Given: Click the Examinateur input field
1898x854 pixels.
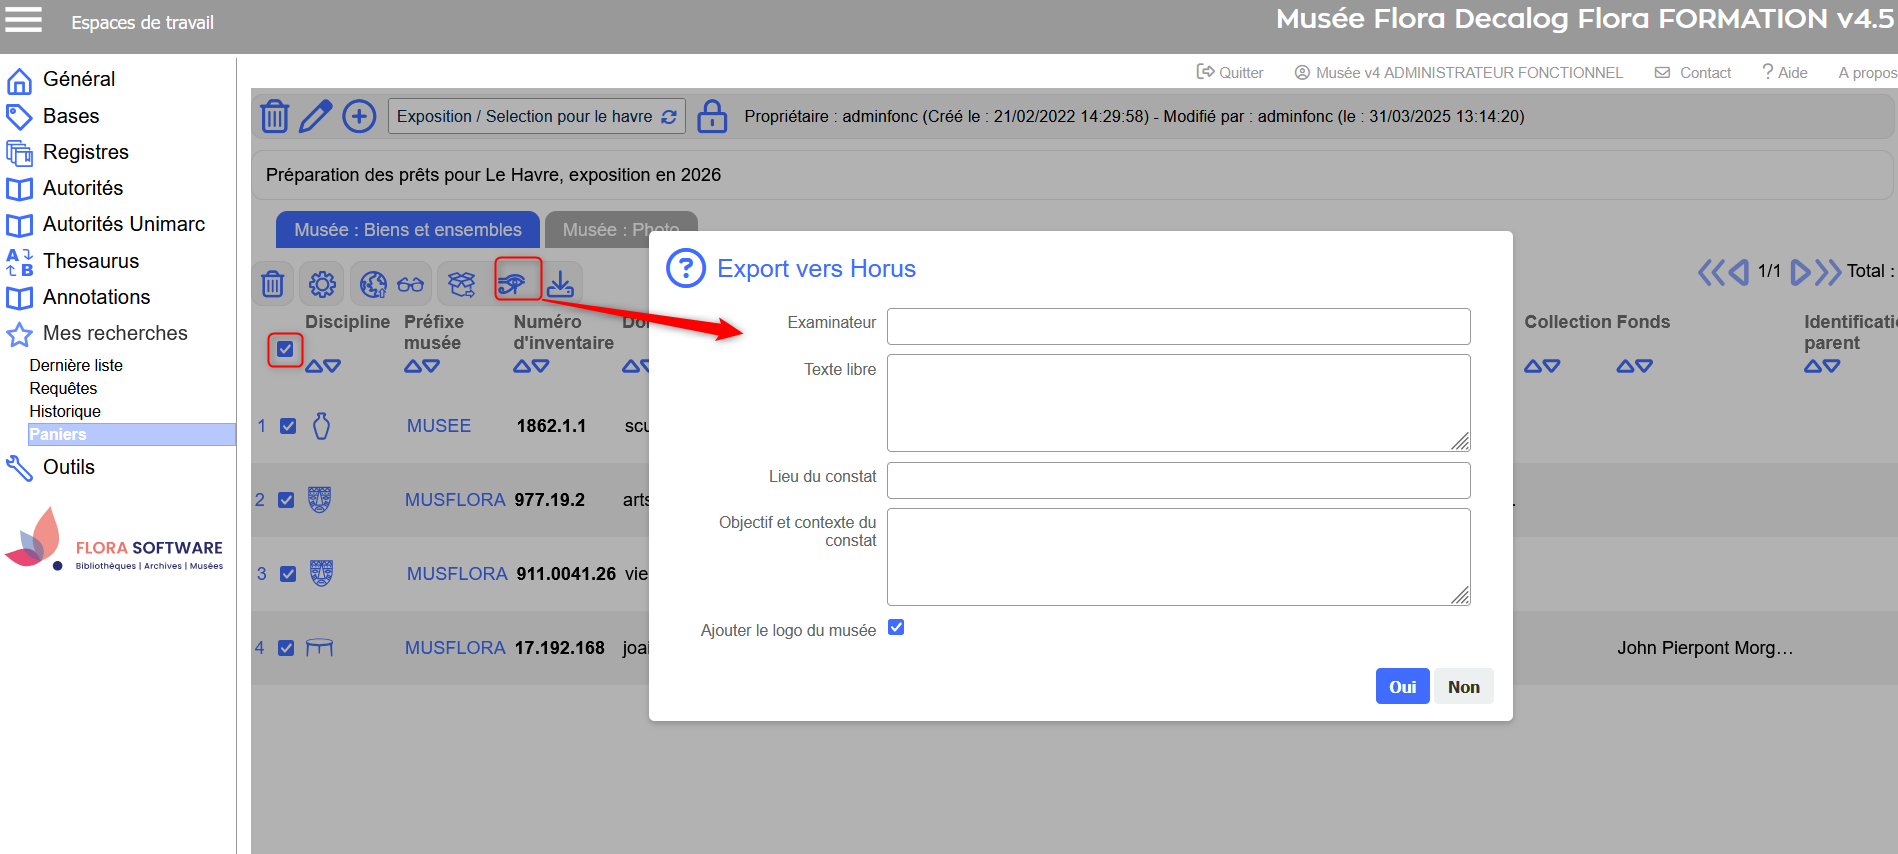Looking at the screenshot, I should point(1178,326).
